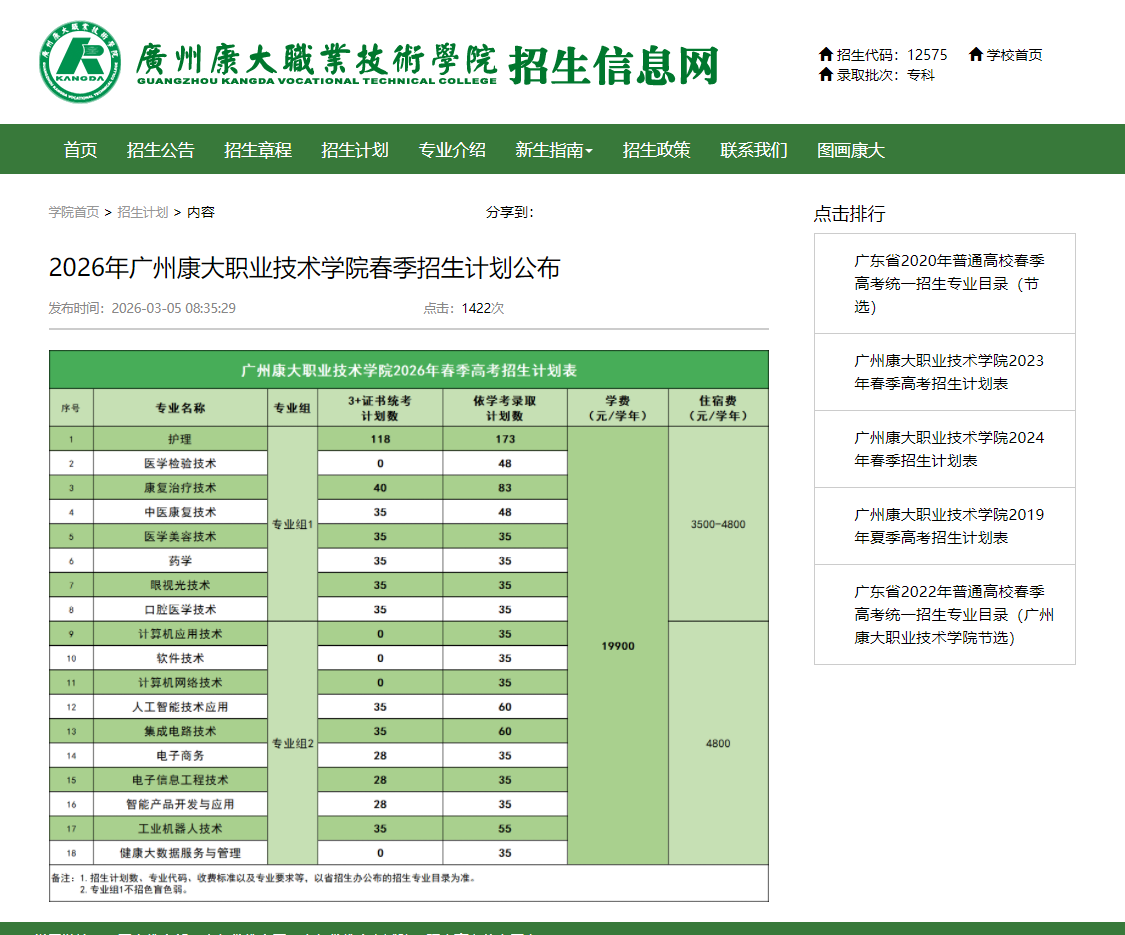Open the 招生章程 navigation item

[256, 149]
